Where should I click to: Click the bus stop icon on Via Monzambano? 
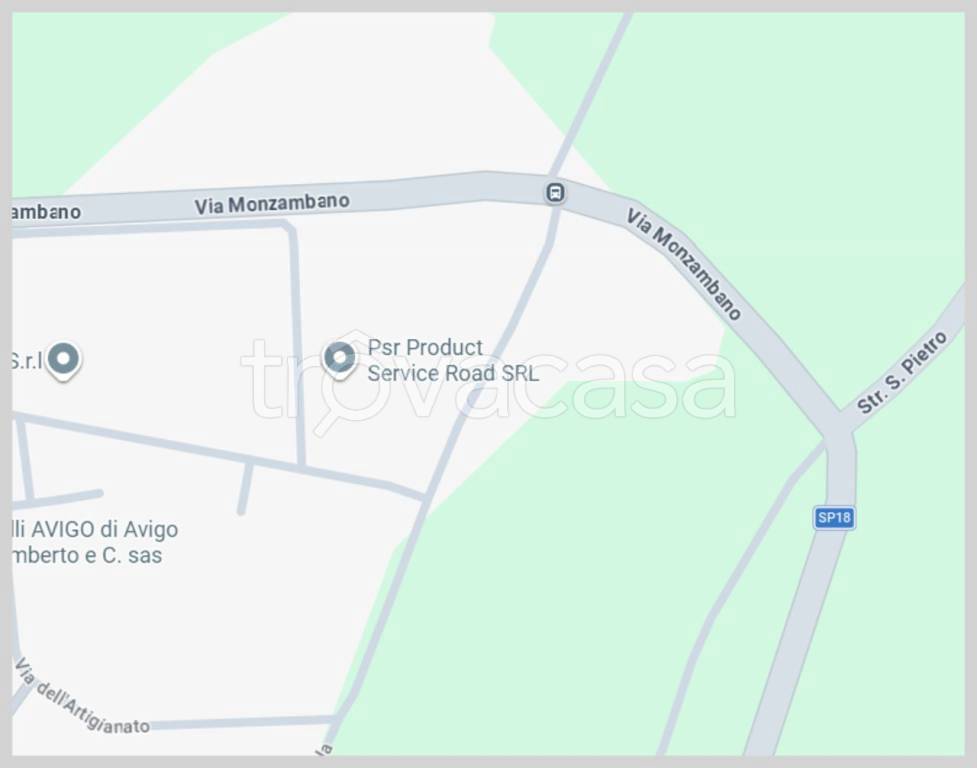pyautogui.click(x=555, y=193)
